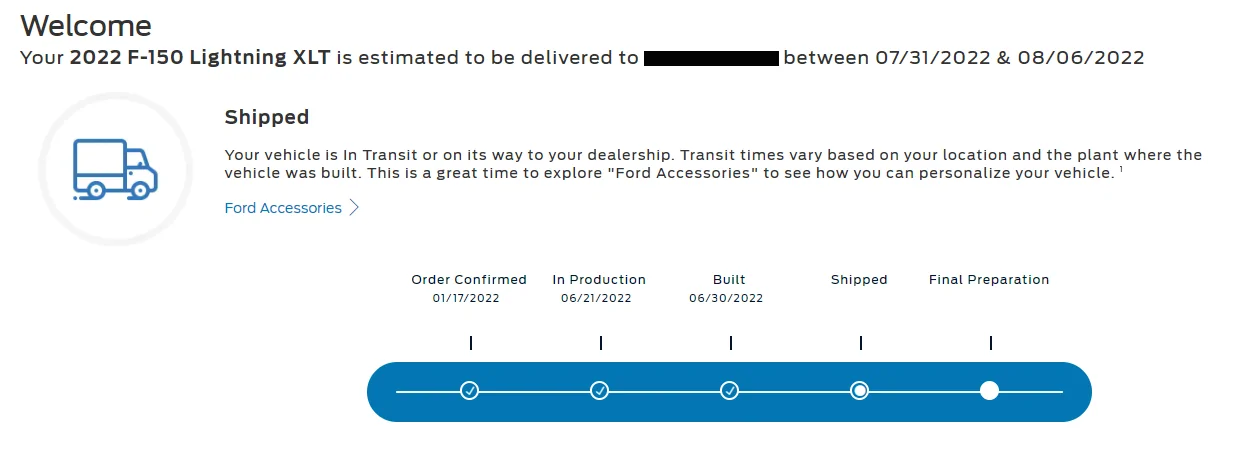Click the 06/30/2022 built date
Screen dimensions: 1252x454
pos(726,298)
